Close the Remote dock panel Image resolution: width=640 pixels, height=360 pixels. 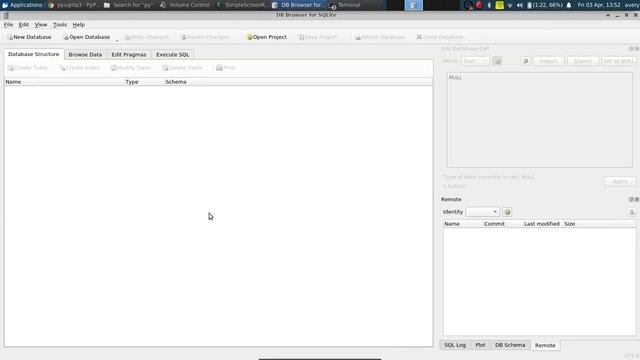coord(637,199)
